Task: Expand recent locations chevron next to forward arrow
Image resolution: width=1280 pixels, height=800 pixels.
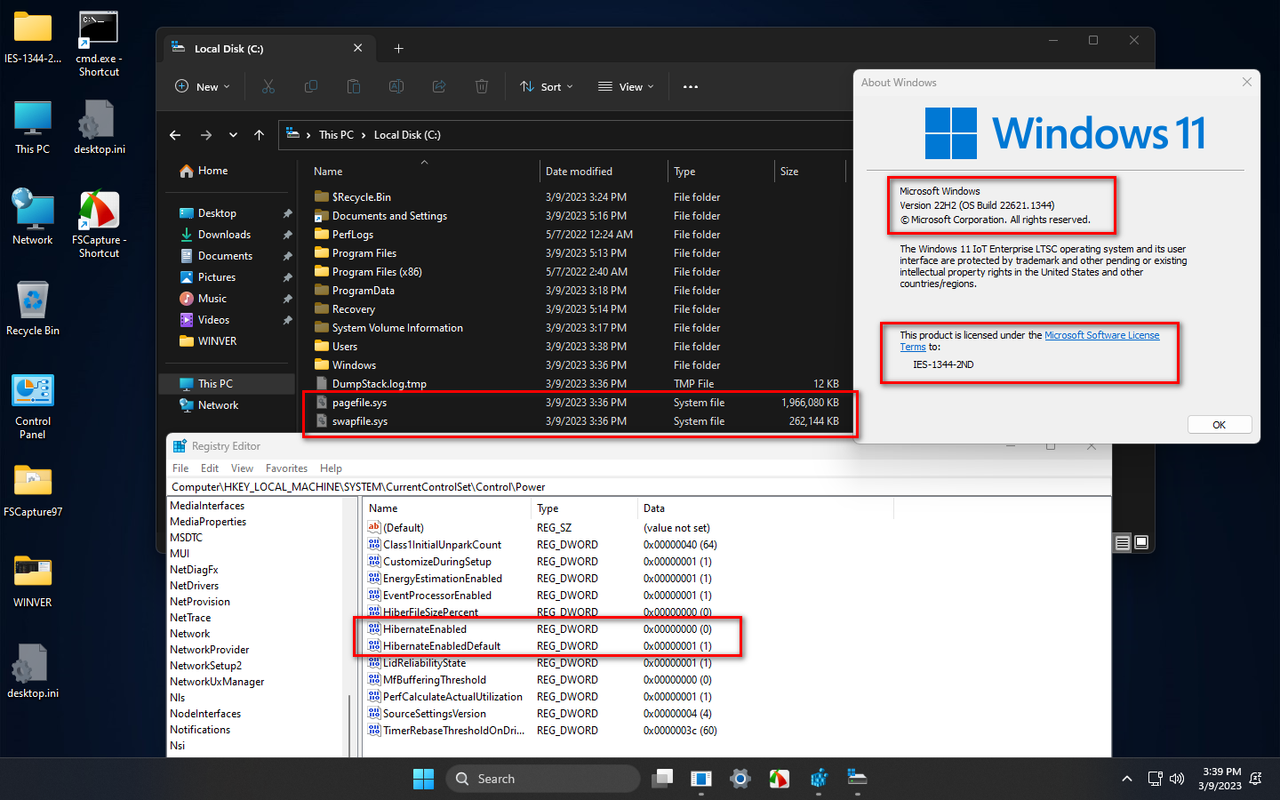Action: coord(233,135)
